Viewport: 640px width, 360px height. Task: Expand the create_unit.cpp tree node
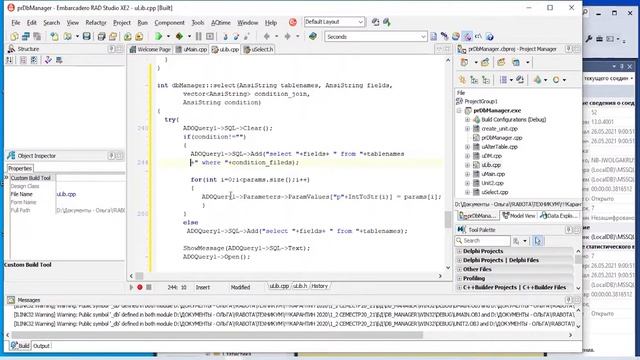[467, 129]
